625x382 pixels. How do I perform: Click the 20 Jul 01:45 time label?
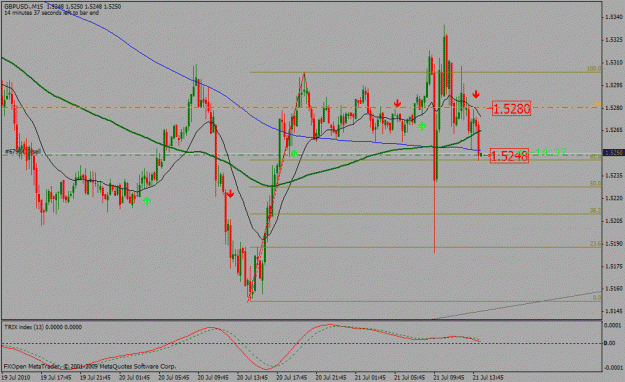(134, 377)
